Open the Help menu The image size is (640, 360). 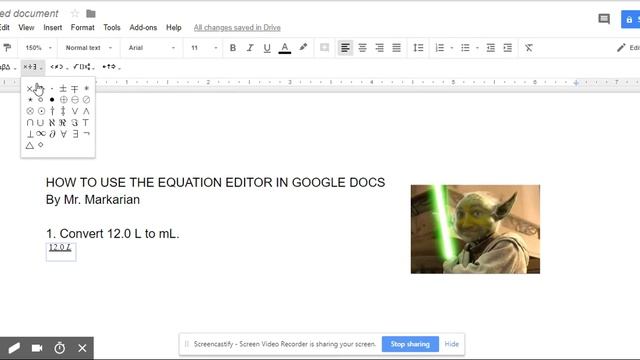[x=173, y=27]
